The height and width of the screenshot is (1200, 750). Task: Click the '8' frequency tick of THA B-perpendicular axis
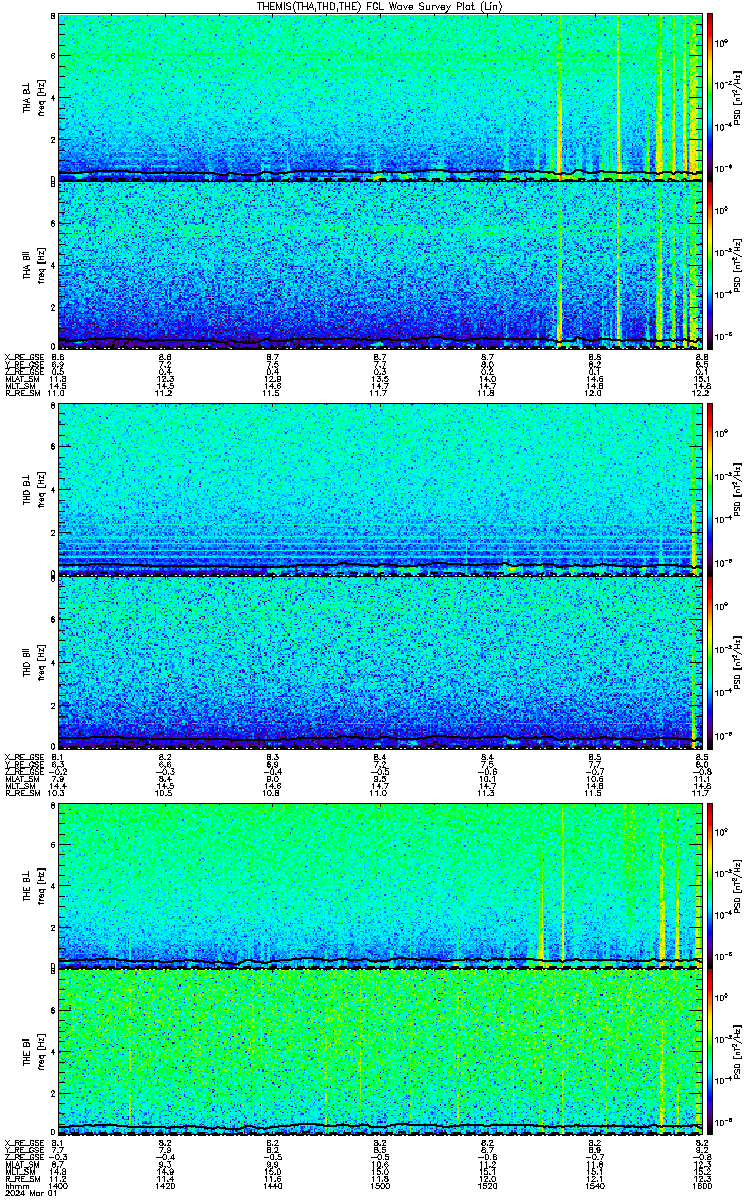tap(53, 18)
